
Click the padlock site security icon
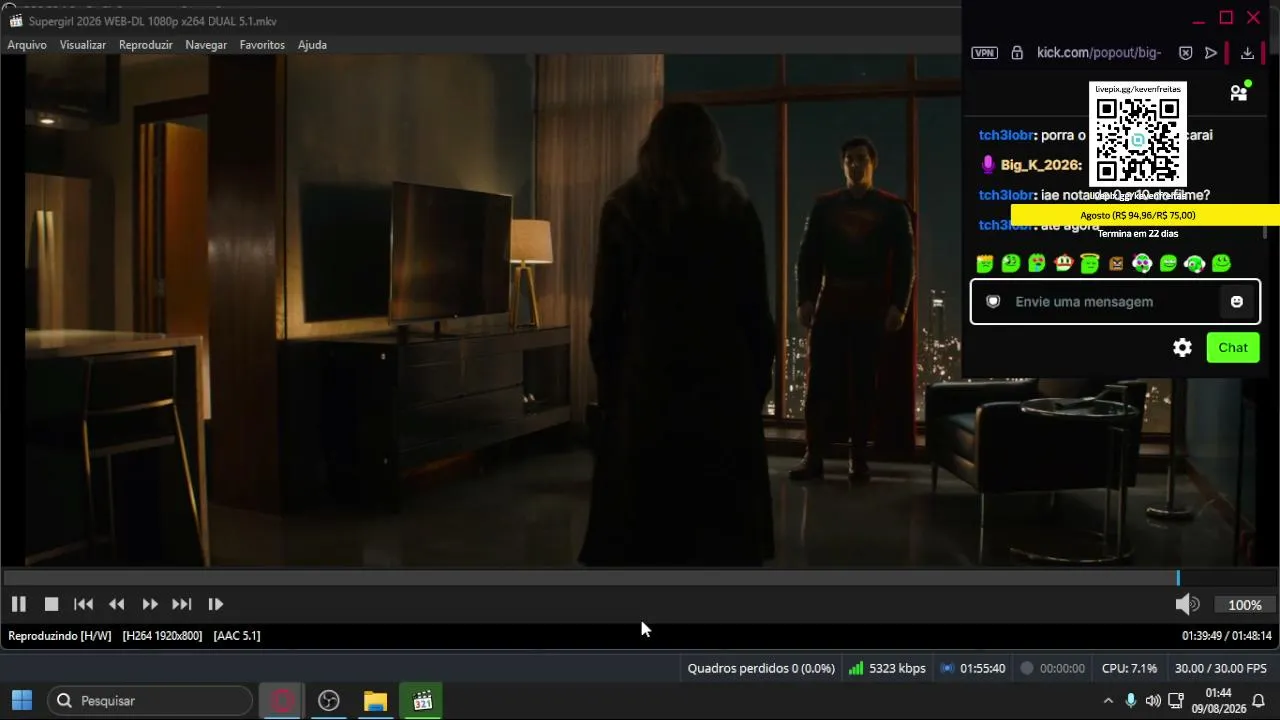click(1017, 53)
